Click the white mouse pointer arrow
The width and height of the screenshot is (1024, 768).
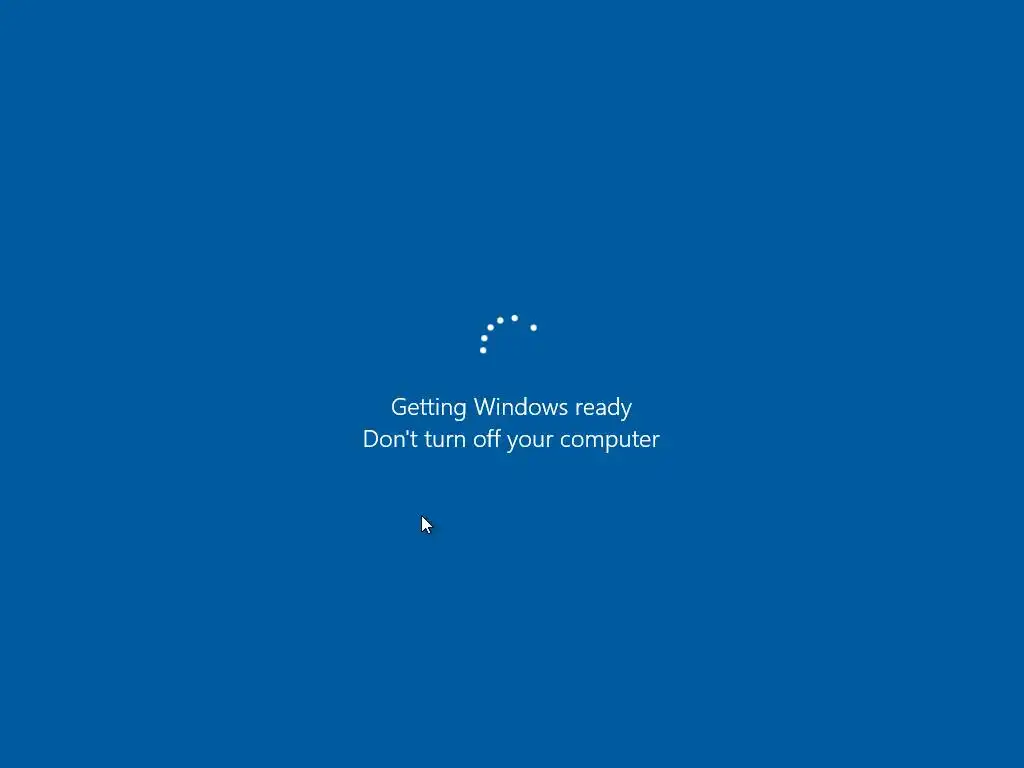(426, 525)
